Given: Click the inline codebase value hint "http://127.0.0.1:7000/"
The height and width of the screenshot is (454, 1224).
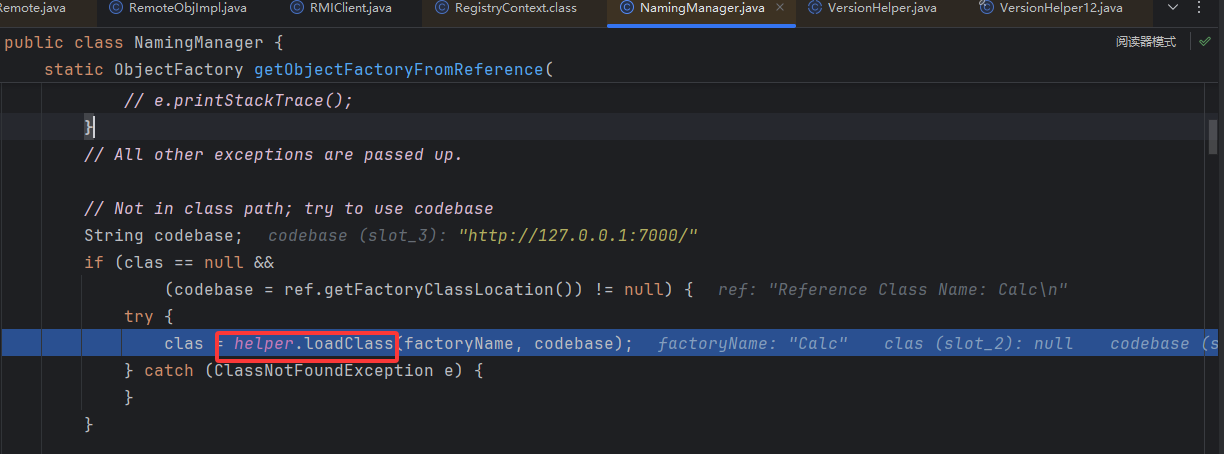Looking at the screenshot, I should pyautogui.click(x=577, y=235).
